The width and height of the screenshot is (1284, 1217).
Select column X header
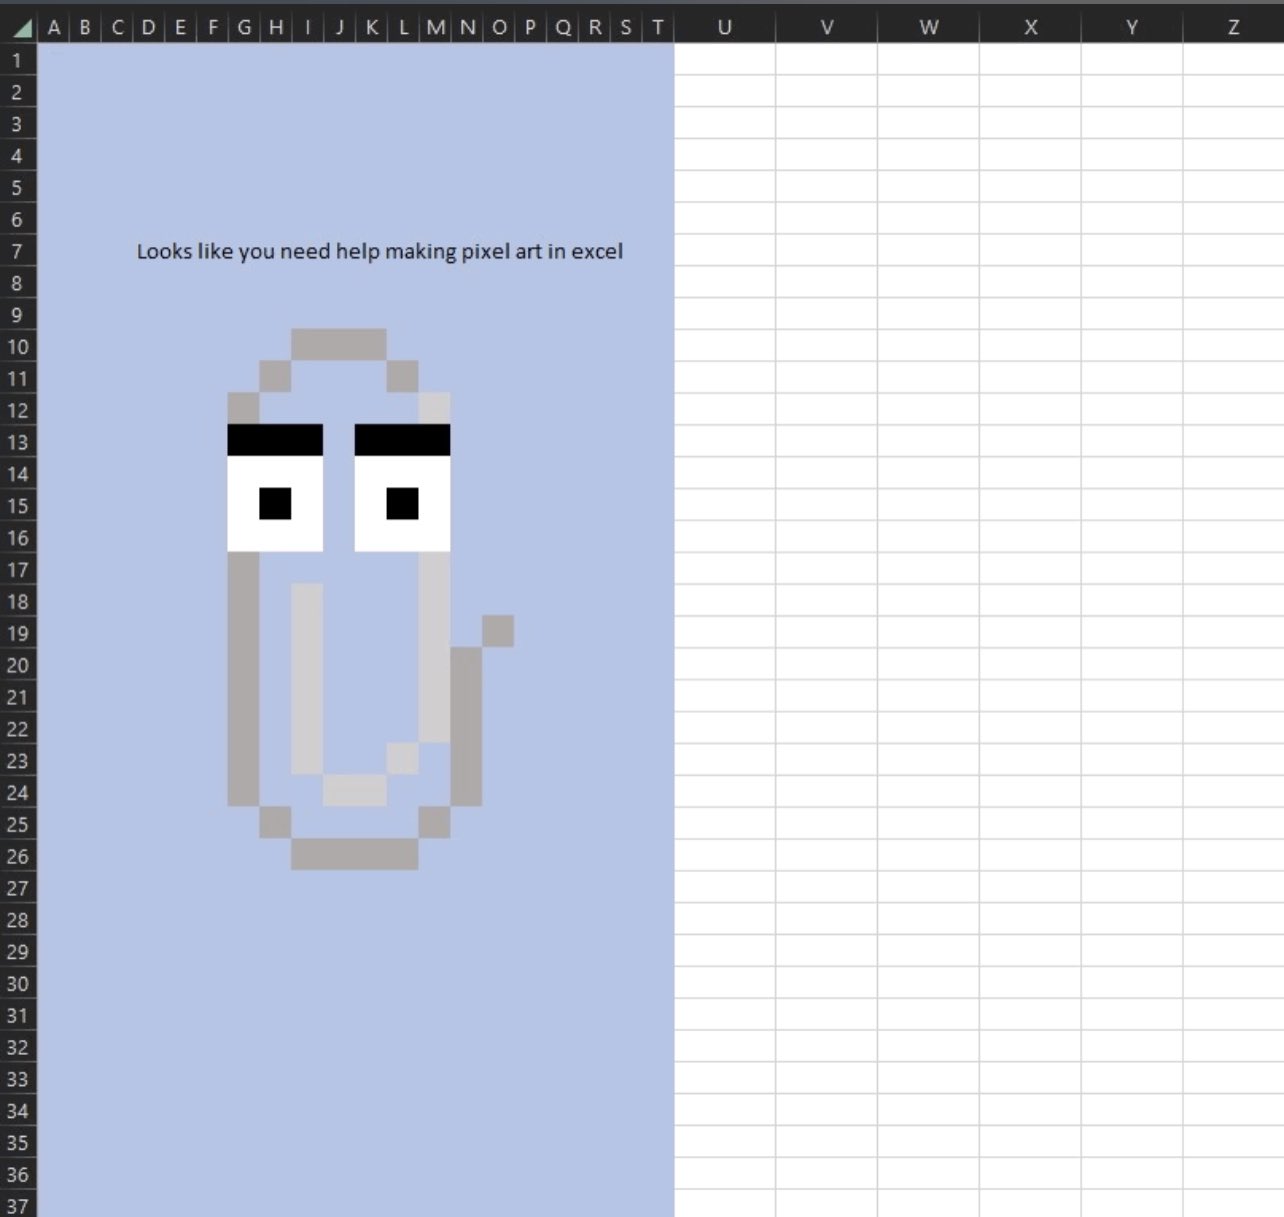point(1031,27)
